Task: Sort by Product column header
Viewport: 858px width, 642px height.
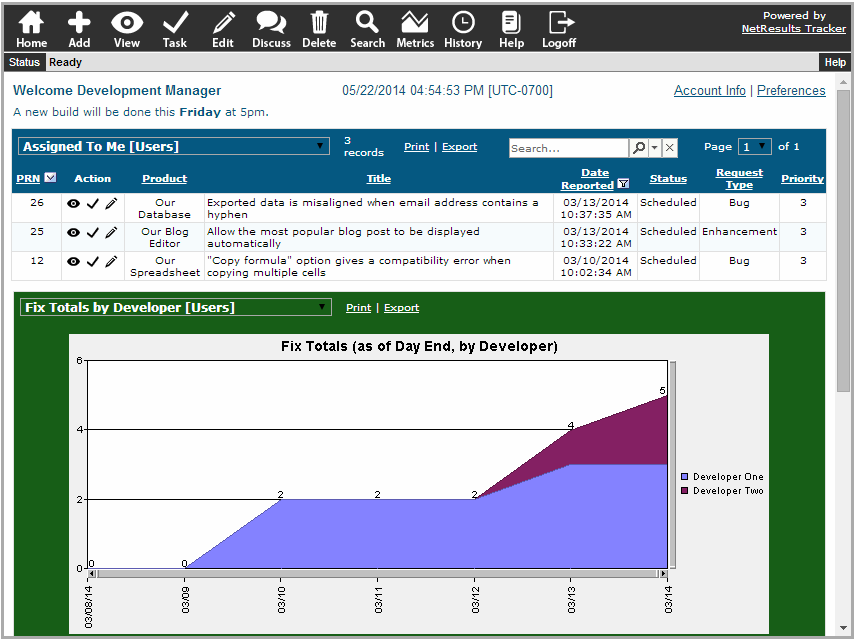Action: coord(165,178)
